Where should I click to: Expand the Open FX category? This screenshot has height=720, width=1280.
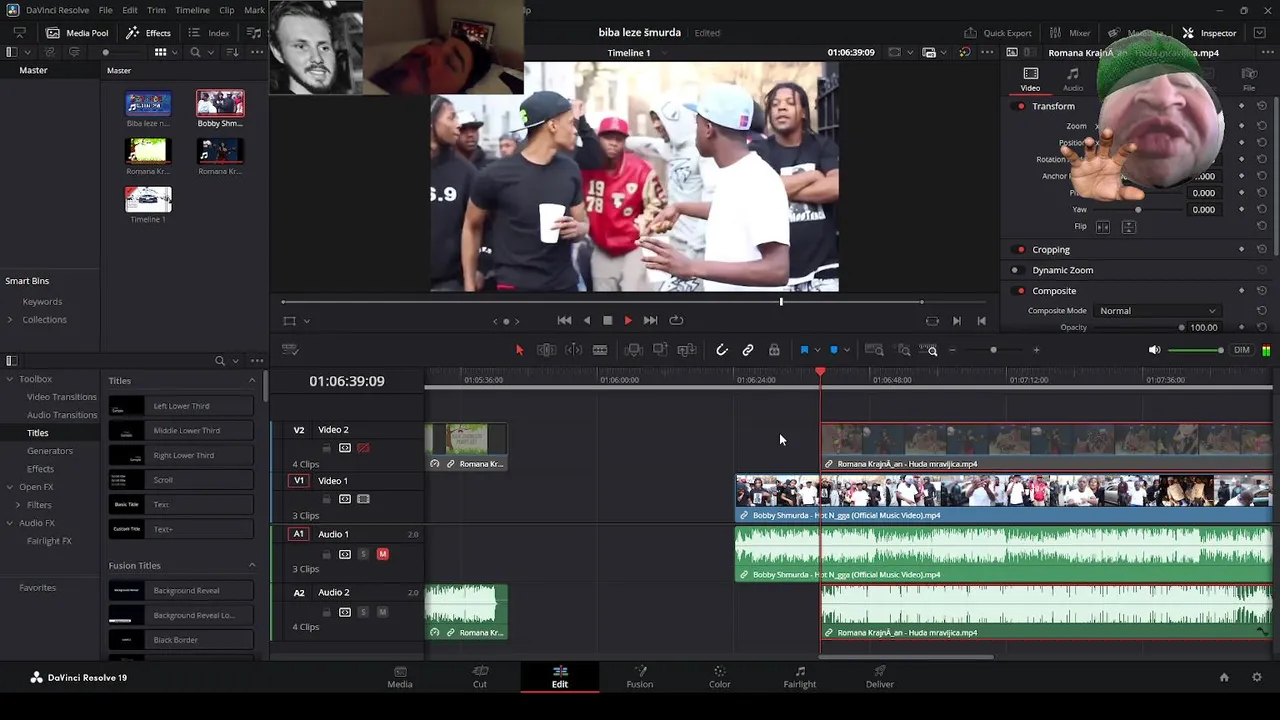(9, 487)
